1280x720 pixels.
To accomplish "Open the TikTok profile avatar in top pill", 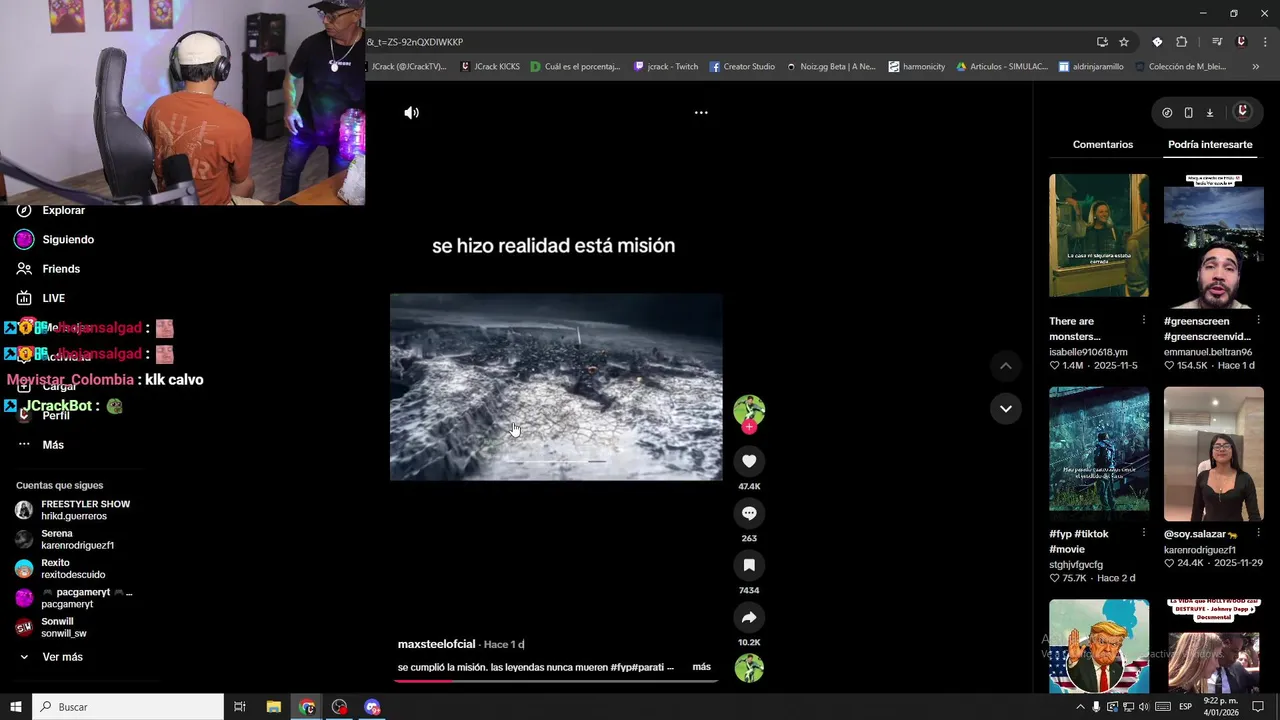I will (x=1243, y=112).
